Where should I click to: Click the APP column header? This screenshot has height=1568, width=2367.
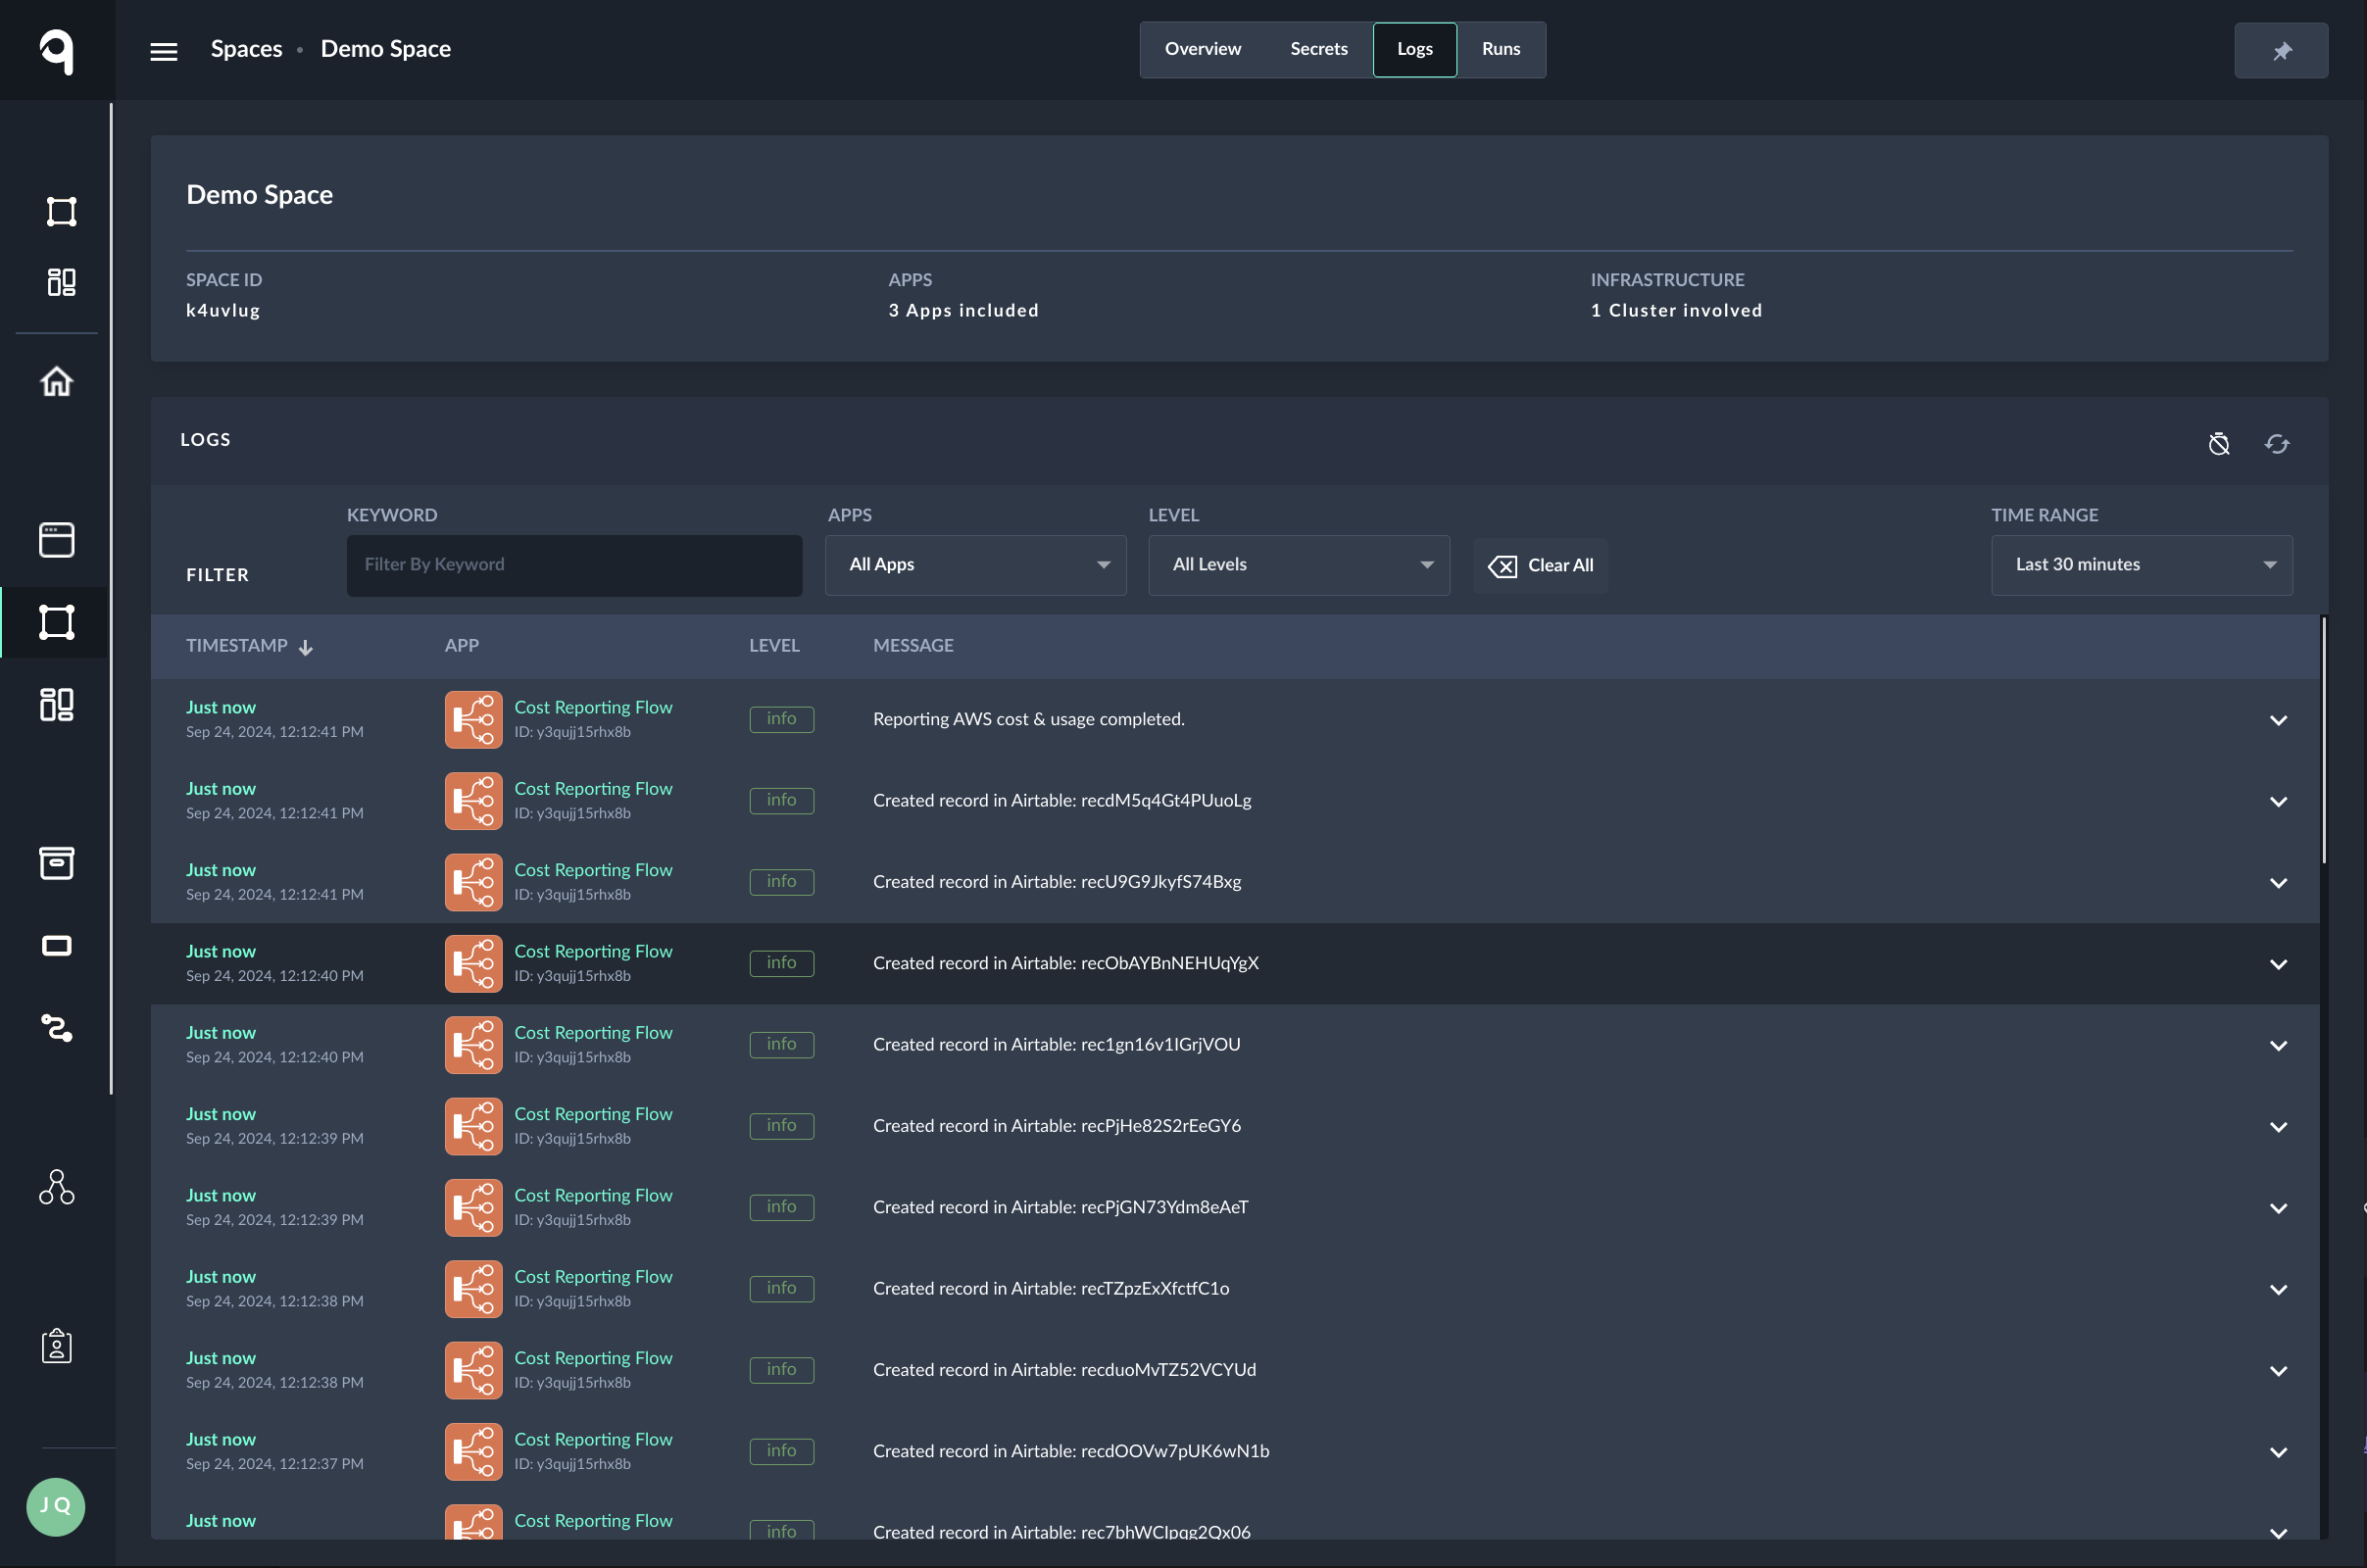point(461,646)
